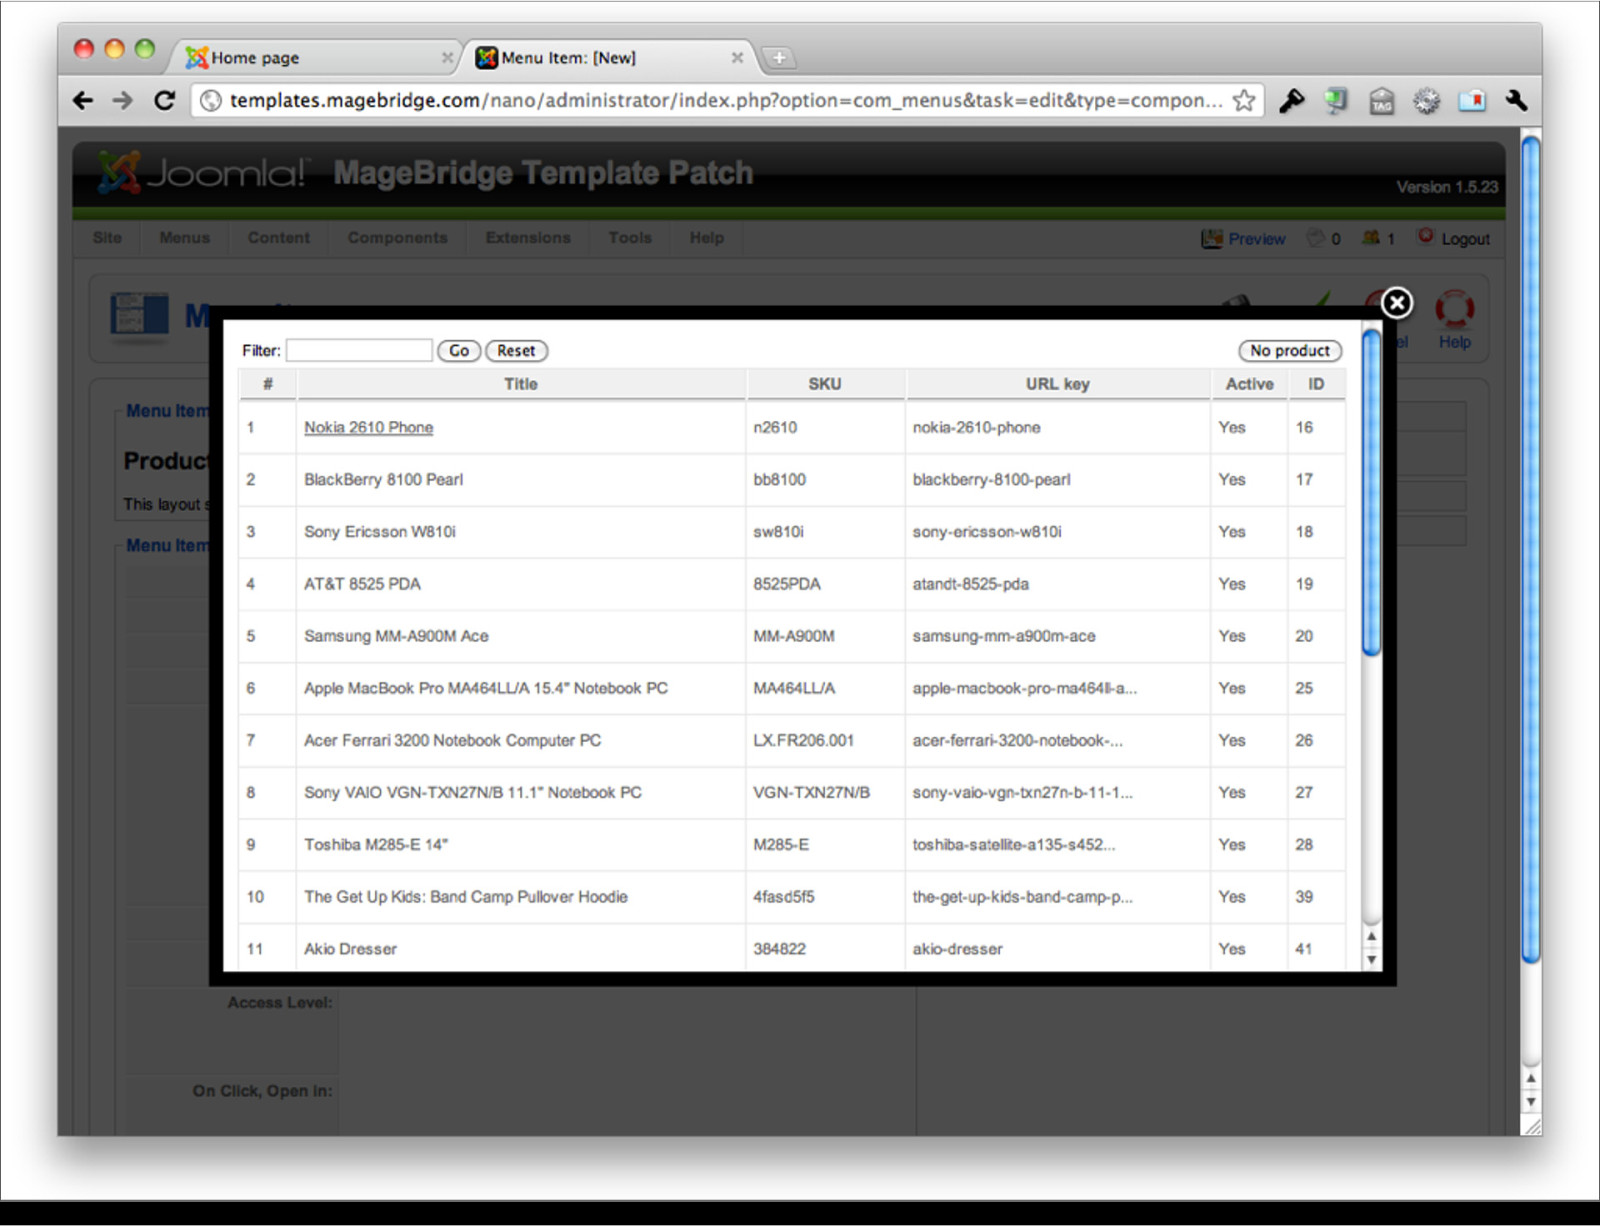Viewport: 1600px width, 1232px height.
Task: Click the key extension icon
Action: tap(1292, 100)
